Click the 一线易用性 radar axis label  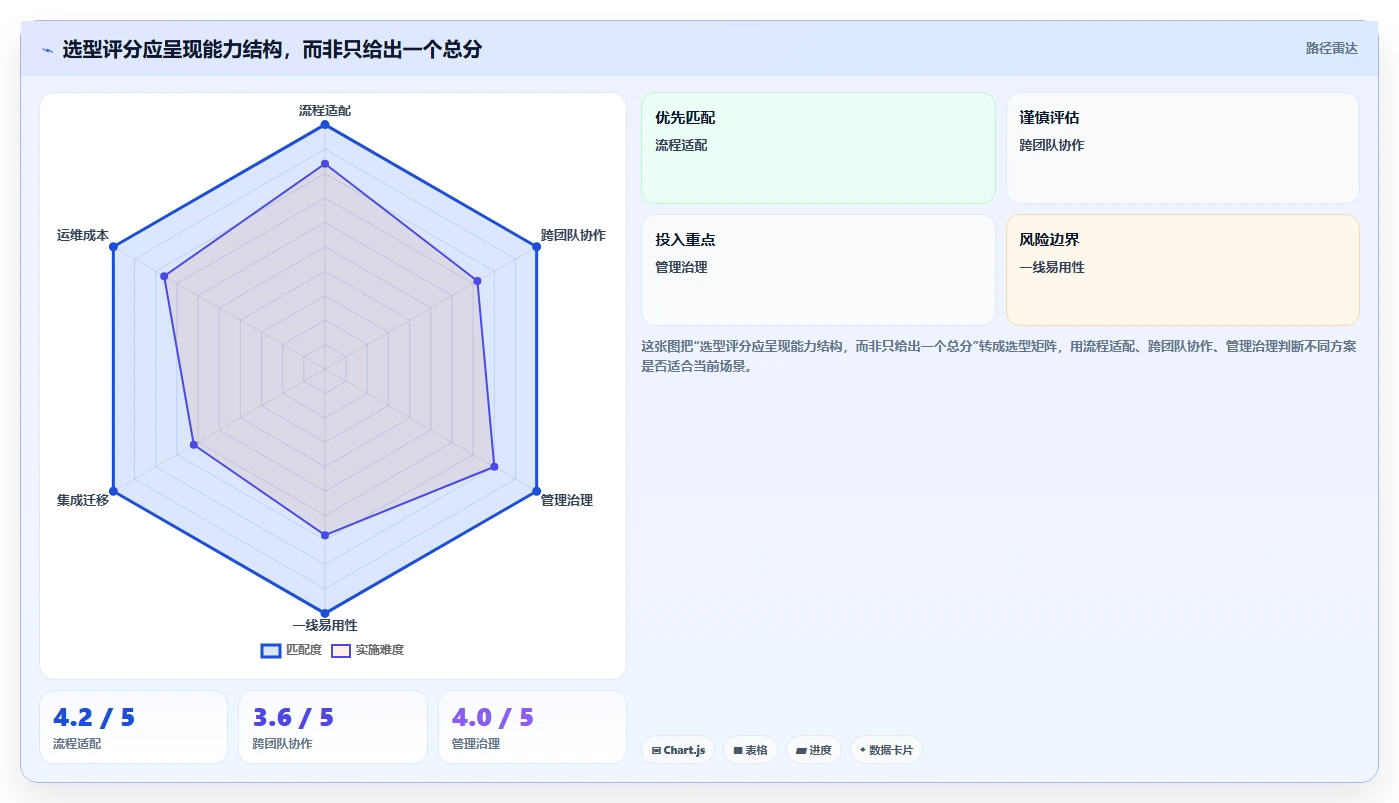[325, 626]
